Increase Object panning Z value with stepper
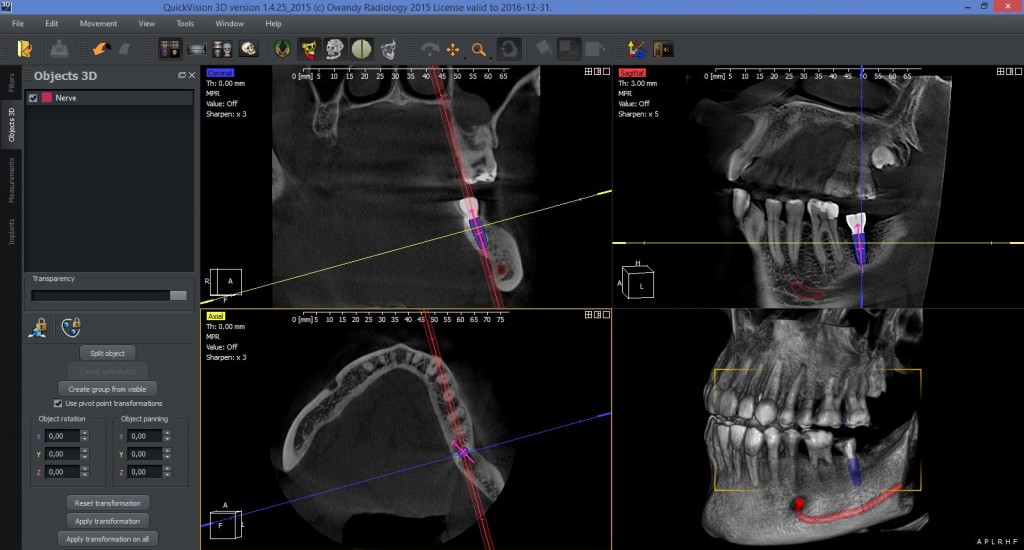This screenshot has height=550, width=1024. [165, 468]
